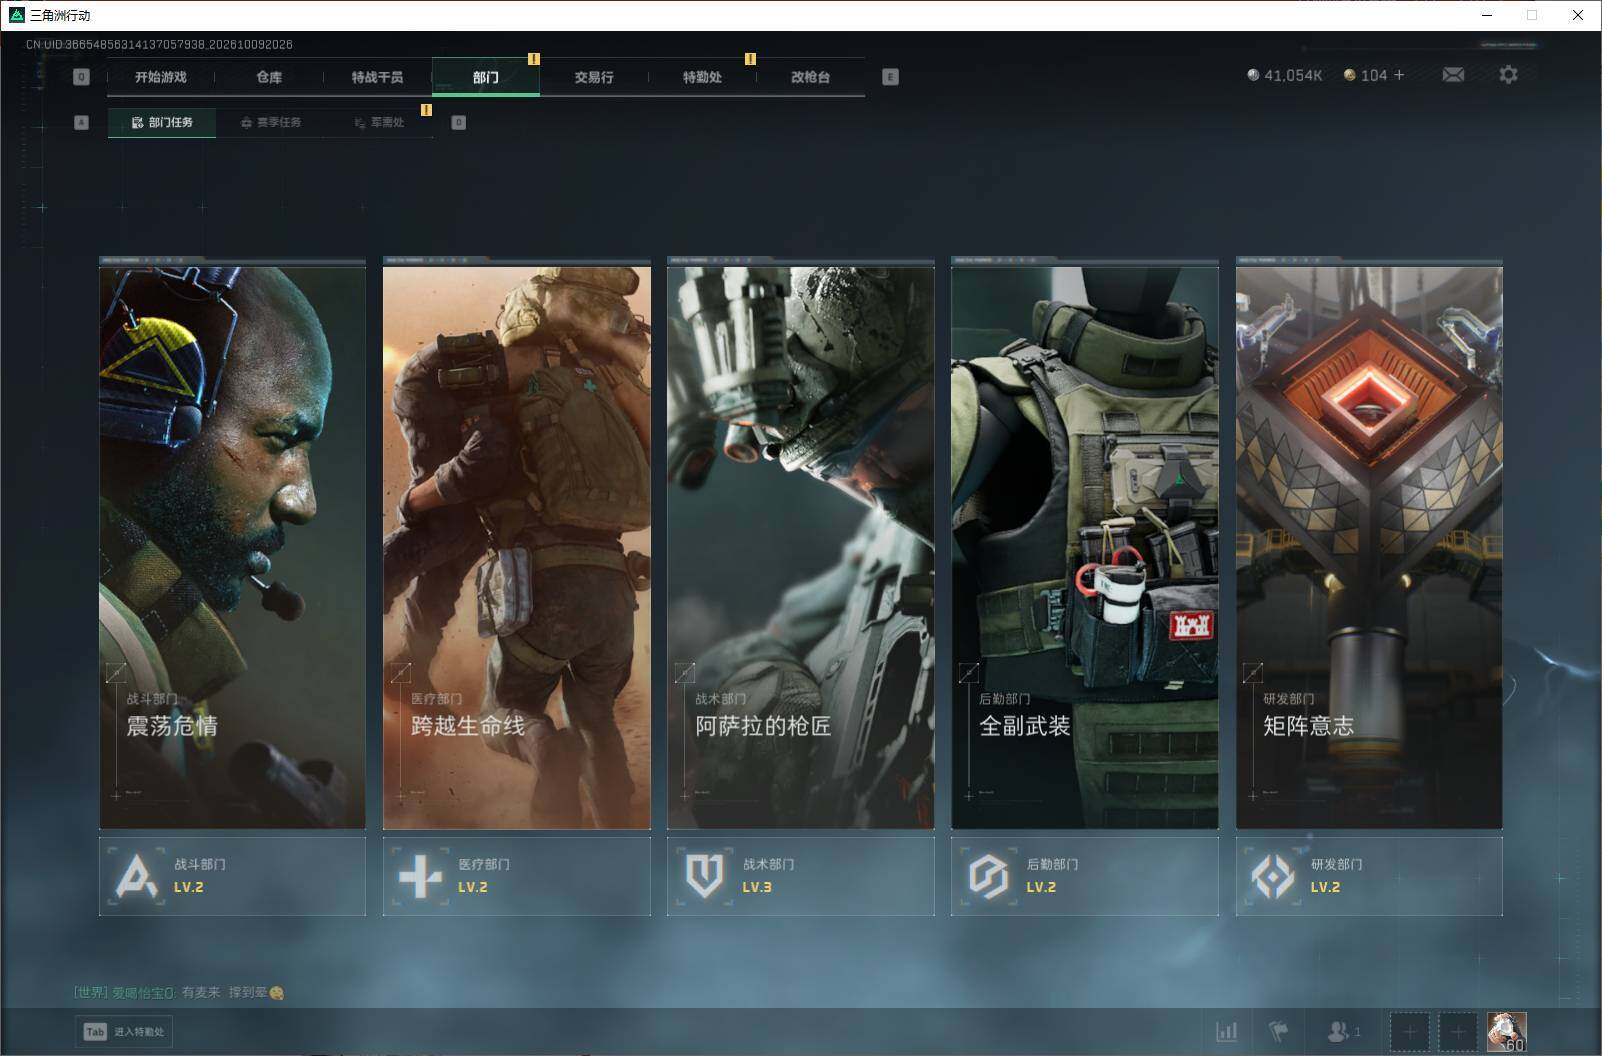Click the flags icon in bottom bar

tap(1278, 1031)
